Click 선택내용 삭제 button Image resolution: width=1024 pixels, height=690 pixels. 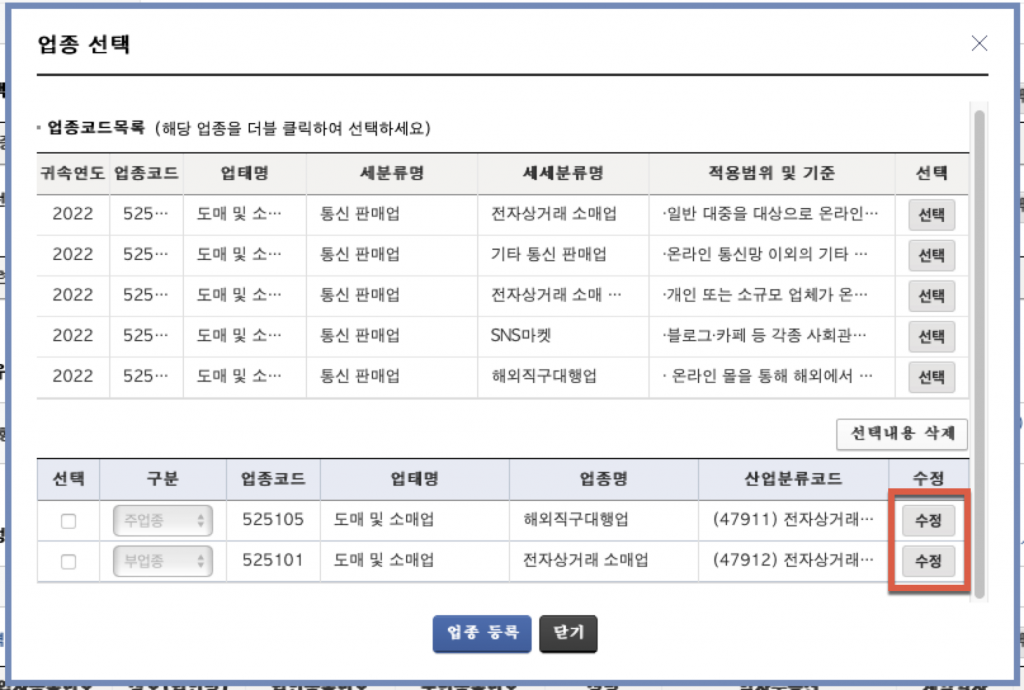click(901, 433)
